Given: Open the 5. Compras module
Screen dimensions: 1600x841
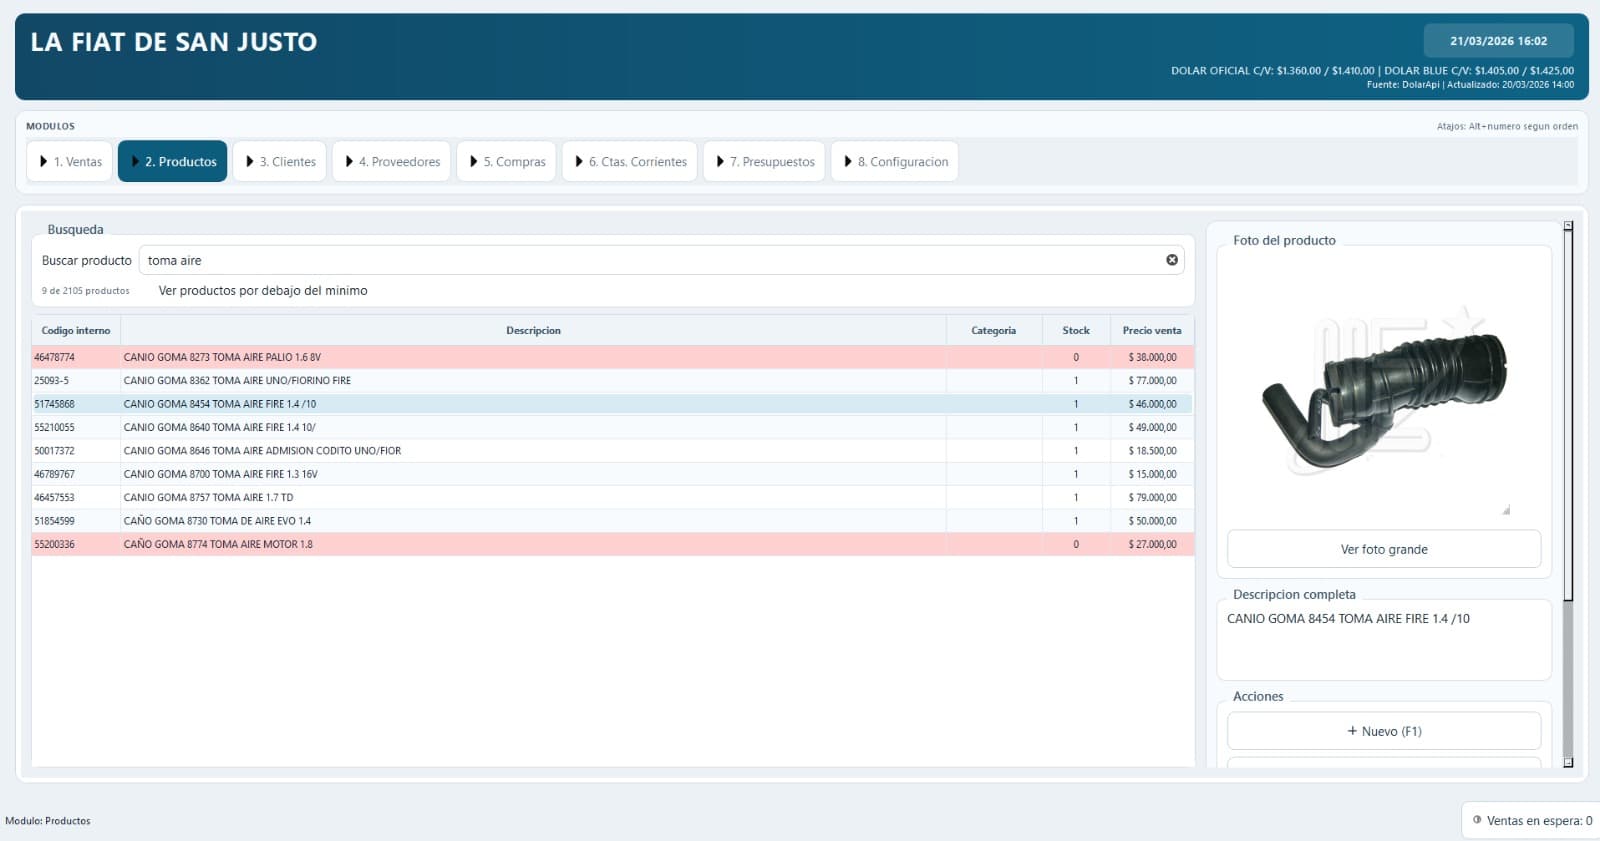Looking at the screenshot, I should [x=507, y=161].
